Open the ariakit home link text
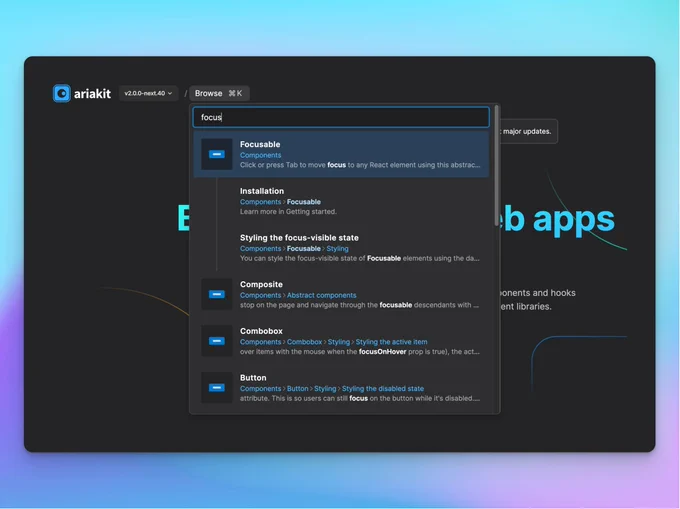680x509 pixels. click(92, 94)
